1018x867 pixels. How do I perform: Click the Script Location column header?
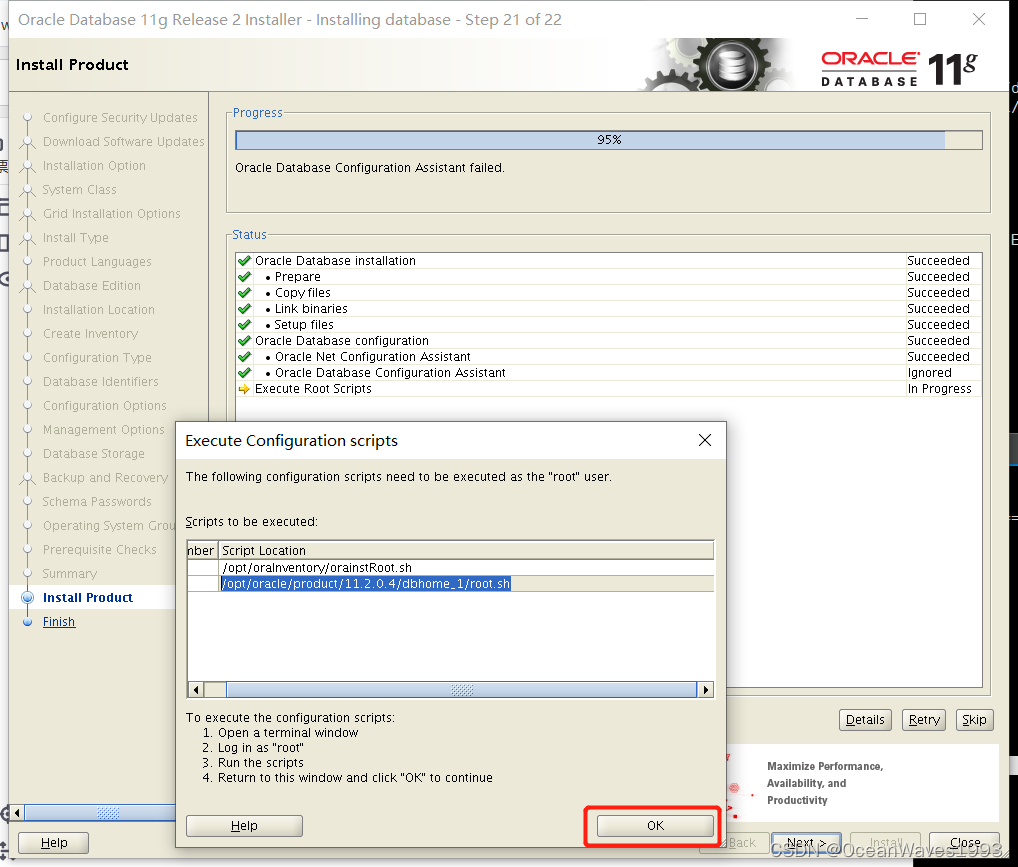pyautogui.click(x=466, y=550)
